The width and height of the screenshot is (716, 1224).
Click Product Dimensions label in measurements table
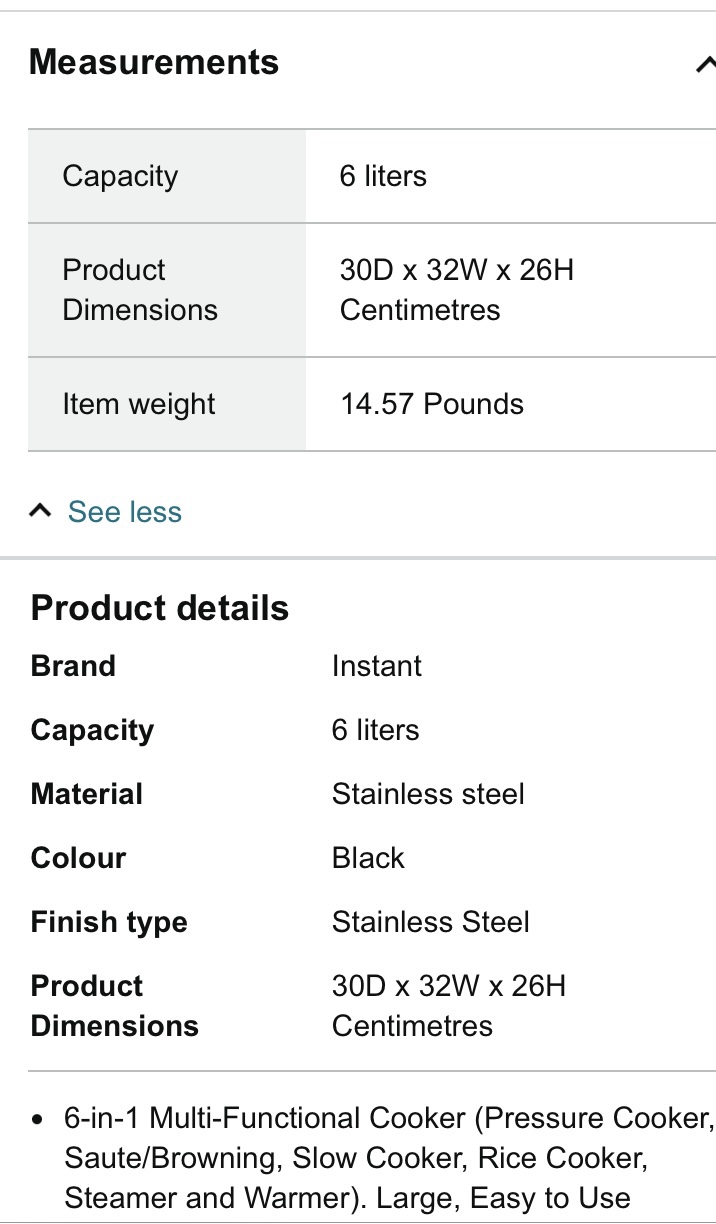coord(140,290)
